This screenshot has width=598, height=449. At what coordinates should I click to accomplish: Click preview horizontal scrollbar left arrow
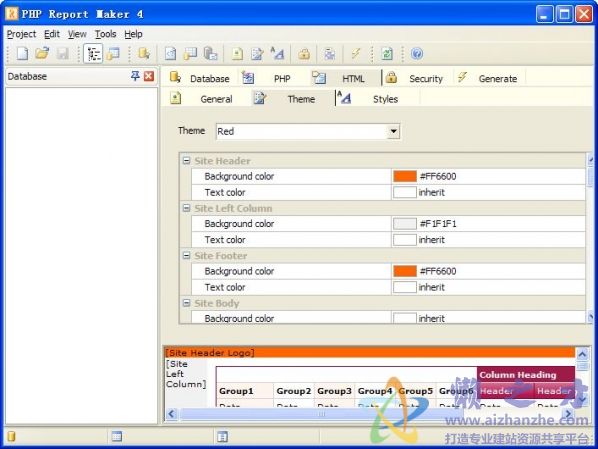click(172, 414)
